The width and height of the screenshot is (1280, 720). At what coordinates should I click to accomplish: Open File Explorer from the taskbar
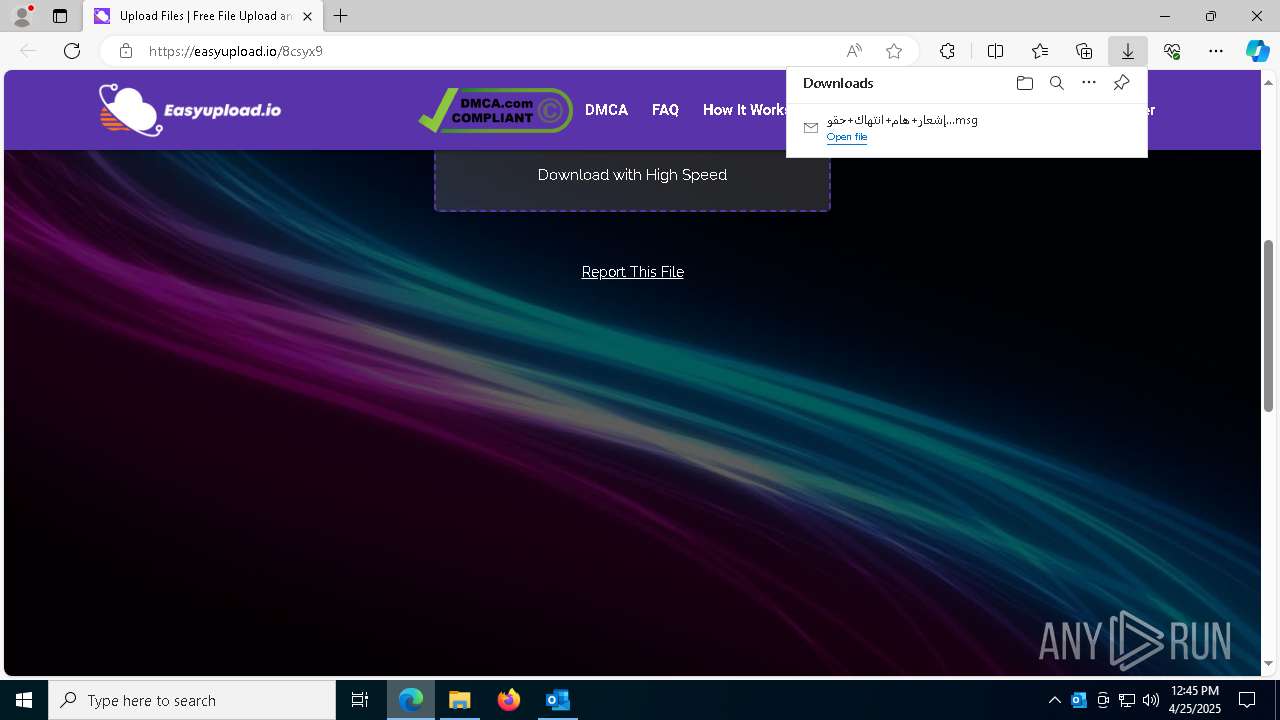(x=460, y=700)
